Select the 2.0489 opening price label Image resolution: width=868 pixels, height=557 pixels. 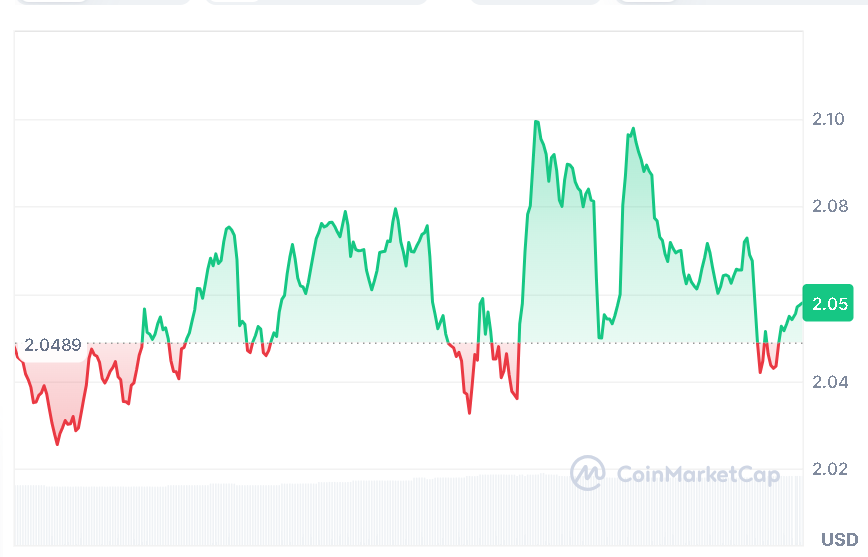click(52, 345)
